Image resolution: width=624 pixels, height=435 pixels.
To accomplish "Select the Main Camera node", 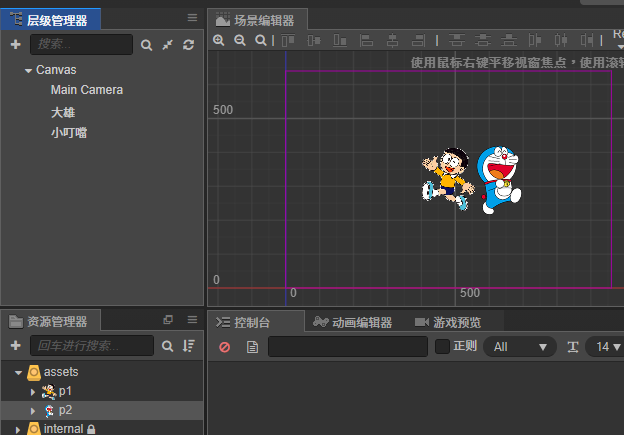I will [87, 90].
